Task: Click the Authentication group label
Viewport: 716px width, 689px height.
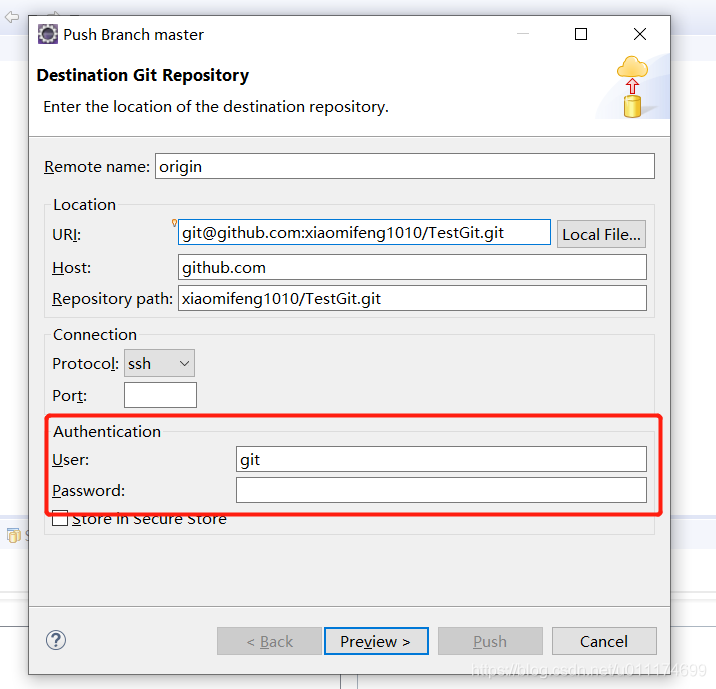Action: click(x=107, y=431)
